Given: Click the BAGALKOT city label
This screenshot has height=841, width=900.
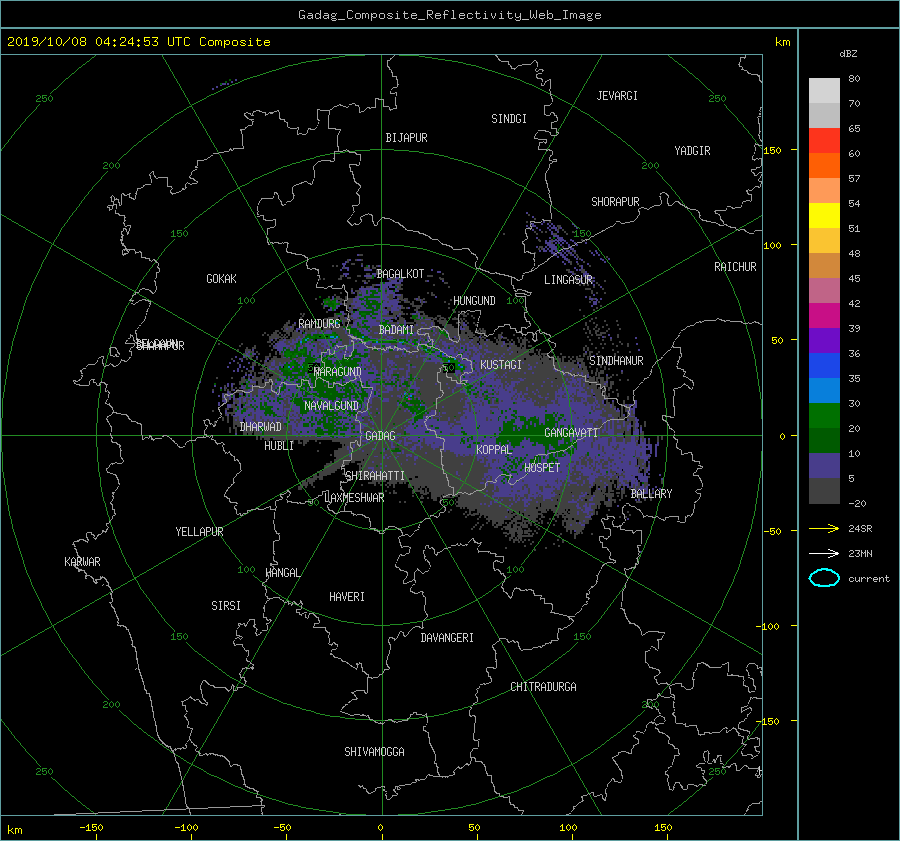Looking at the screenshot, I should pyautogui.click(x=400, y=274).
